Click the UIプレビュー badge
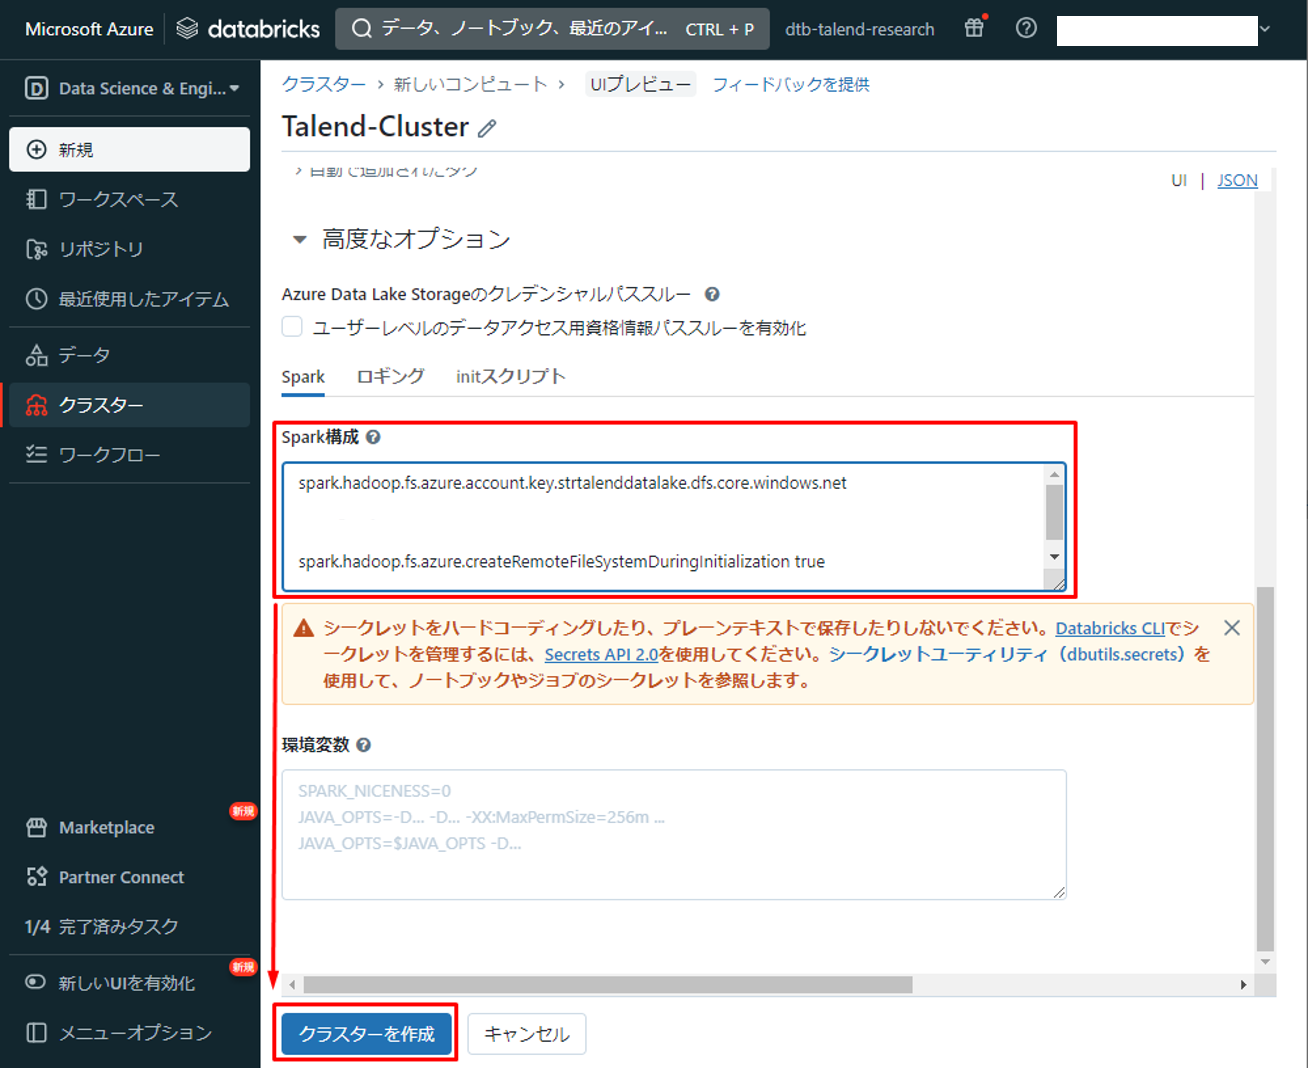 [x=640, y=85]
